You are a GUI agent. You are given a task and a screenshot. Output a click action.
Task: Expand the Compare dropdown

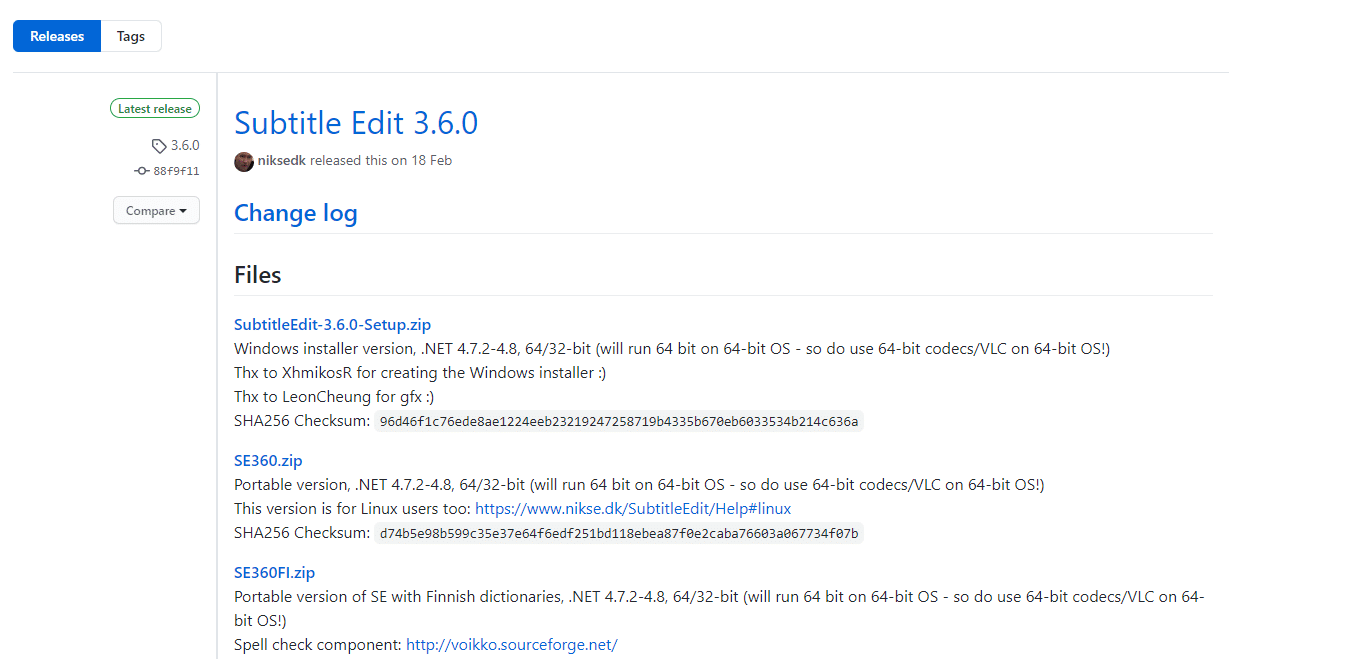[156, 211]
